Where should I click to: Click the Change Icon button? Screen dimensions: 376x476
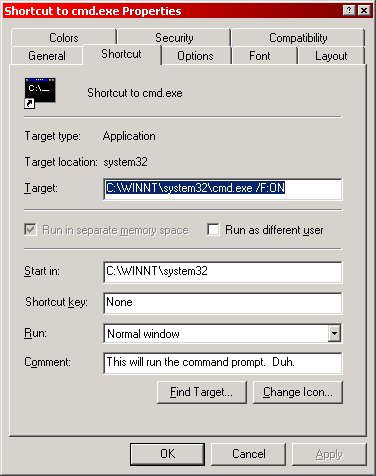tap(298, 392)
